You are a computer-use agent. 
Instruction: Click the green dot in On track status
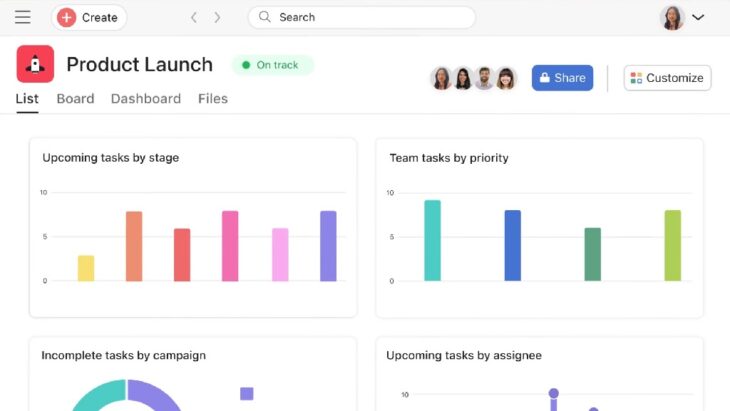(x=246, y=65)
